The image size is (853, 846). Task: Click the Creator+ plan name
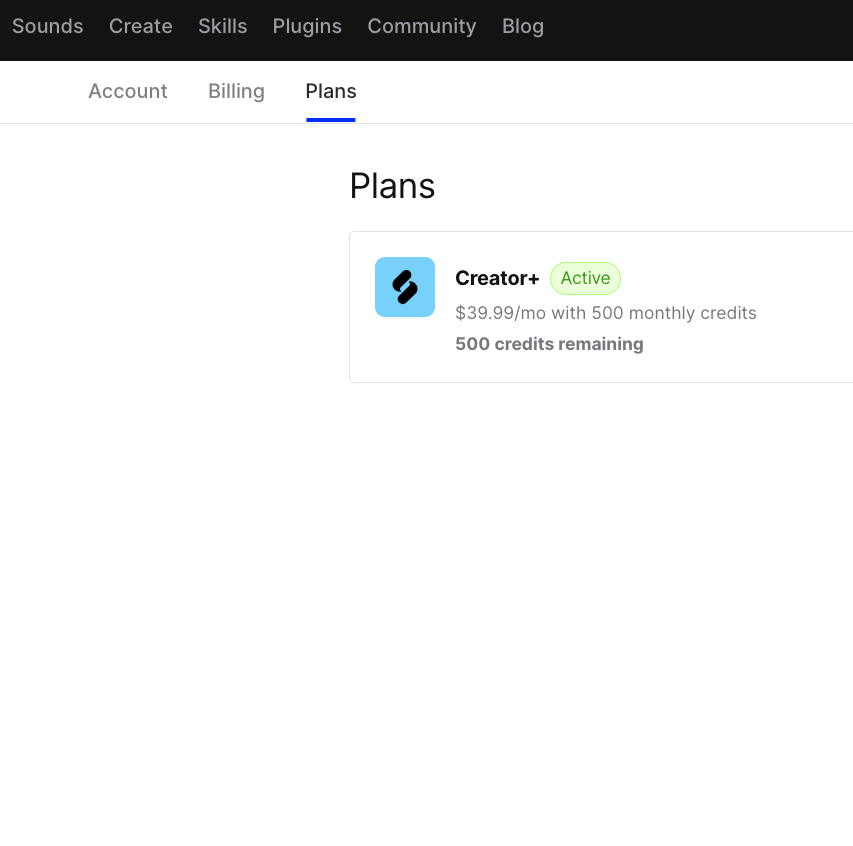[x=497, y=278]
